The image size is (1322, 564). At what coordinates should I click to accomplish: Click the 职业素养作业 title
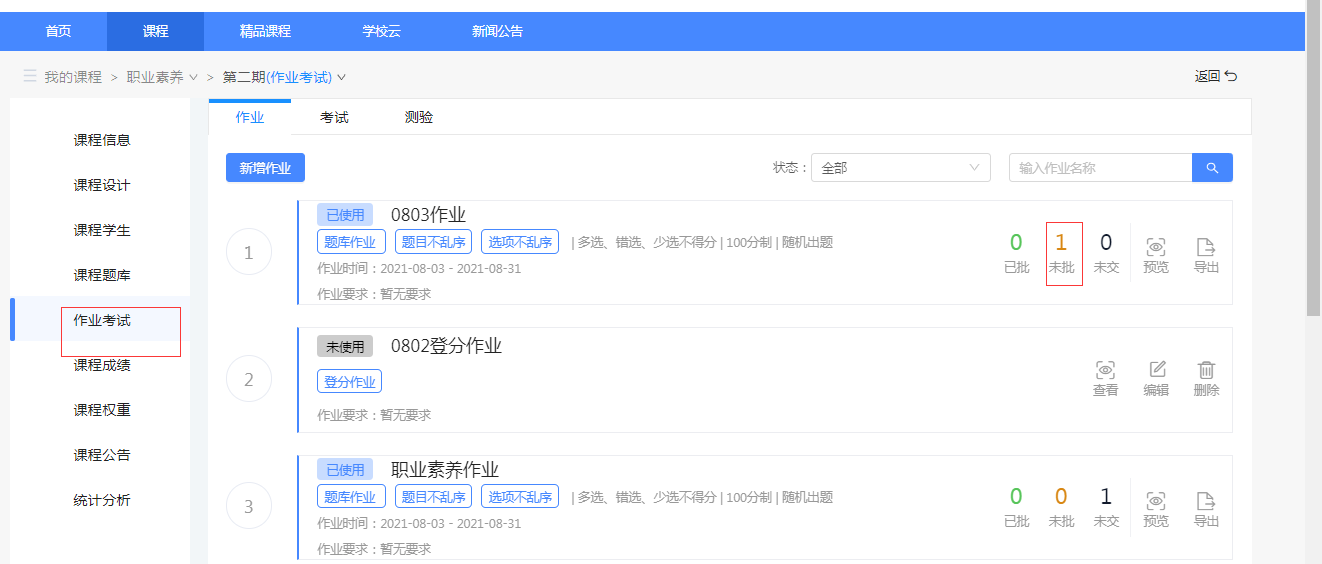[445, 470]
